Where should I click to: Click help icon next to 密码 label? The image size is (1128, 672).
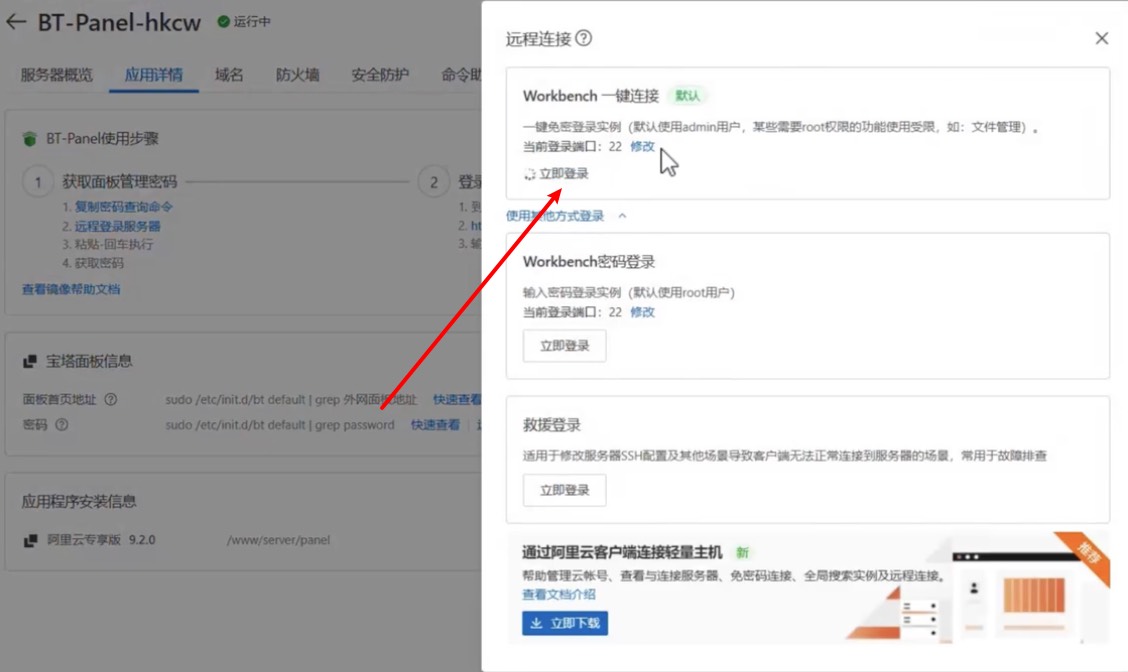pos(62,424)
